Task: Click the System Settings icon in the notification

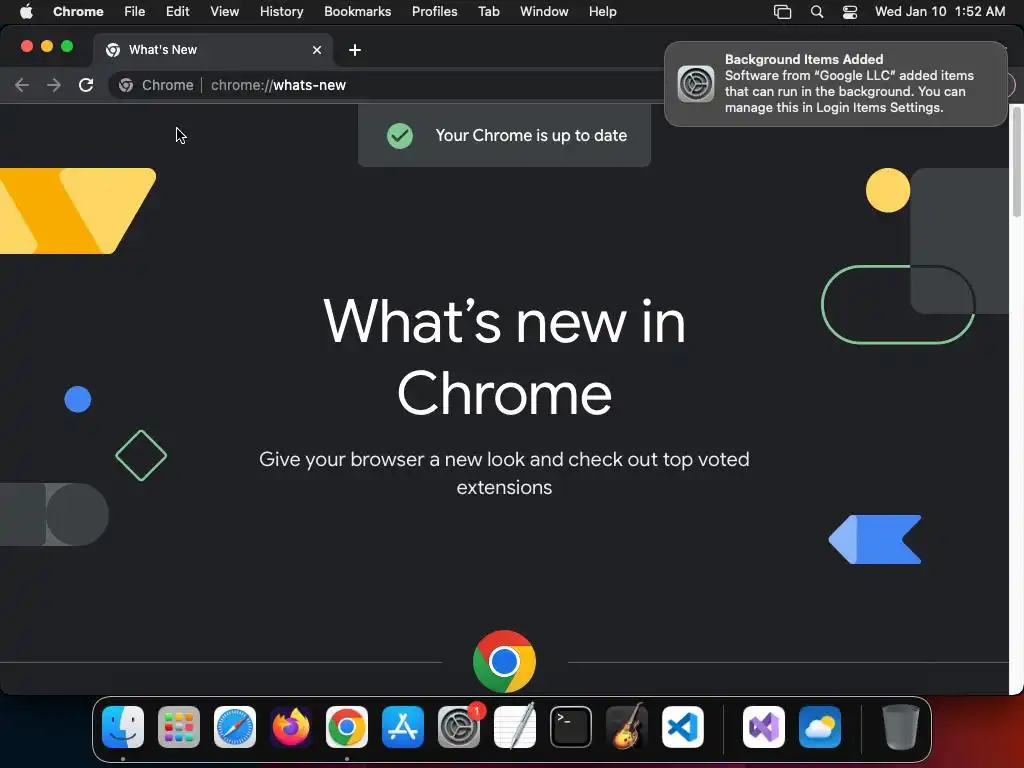Action: [696, 84]
